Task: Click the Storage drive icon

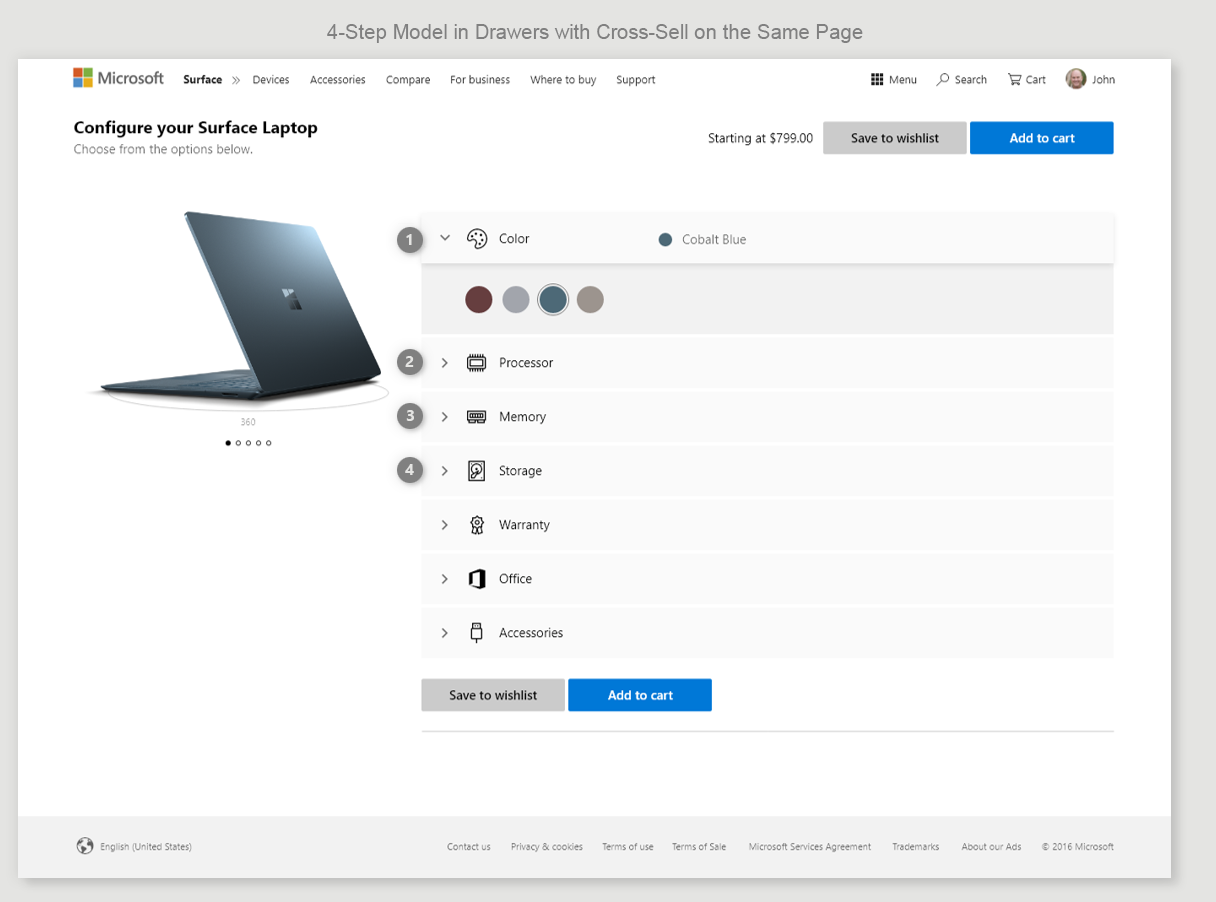Action: point(477,471)
